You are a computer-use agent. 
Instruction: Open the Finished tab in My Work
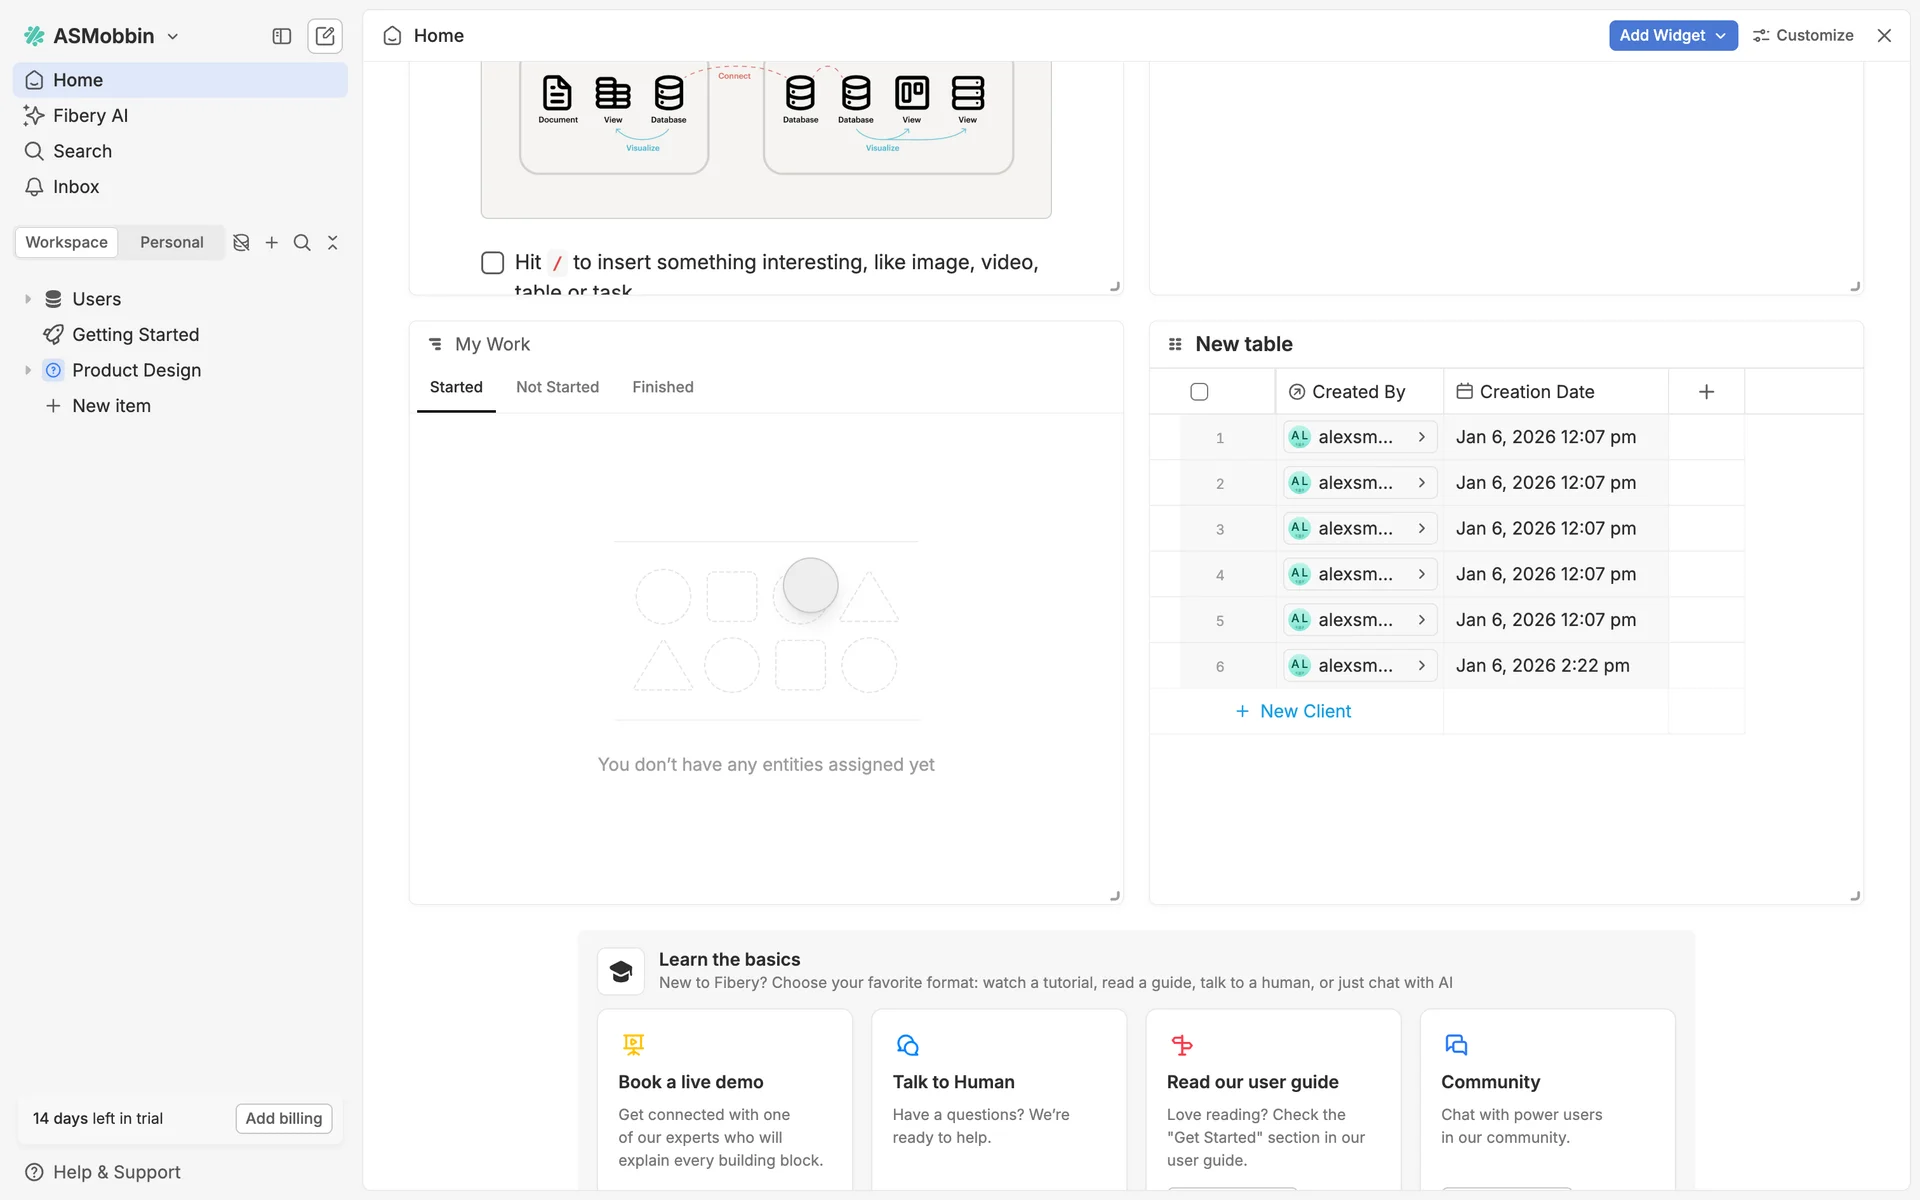[662, 387]
